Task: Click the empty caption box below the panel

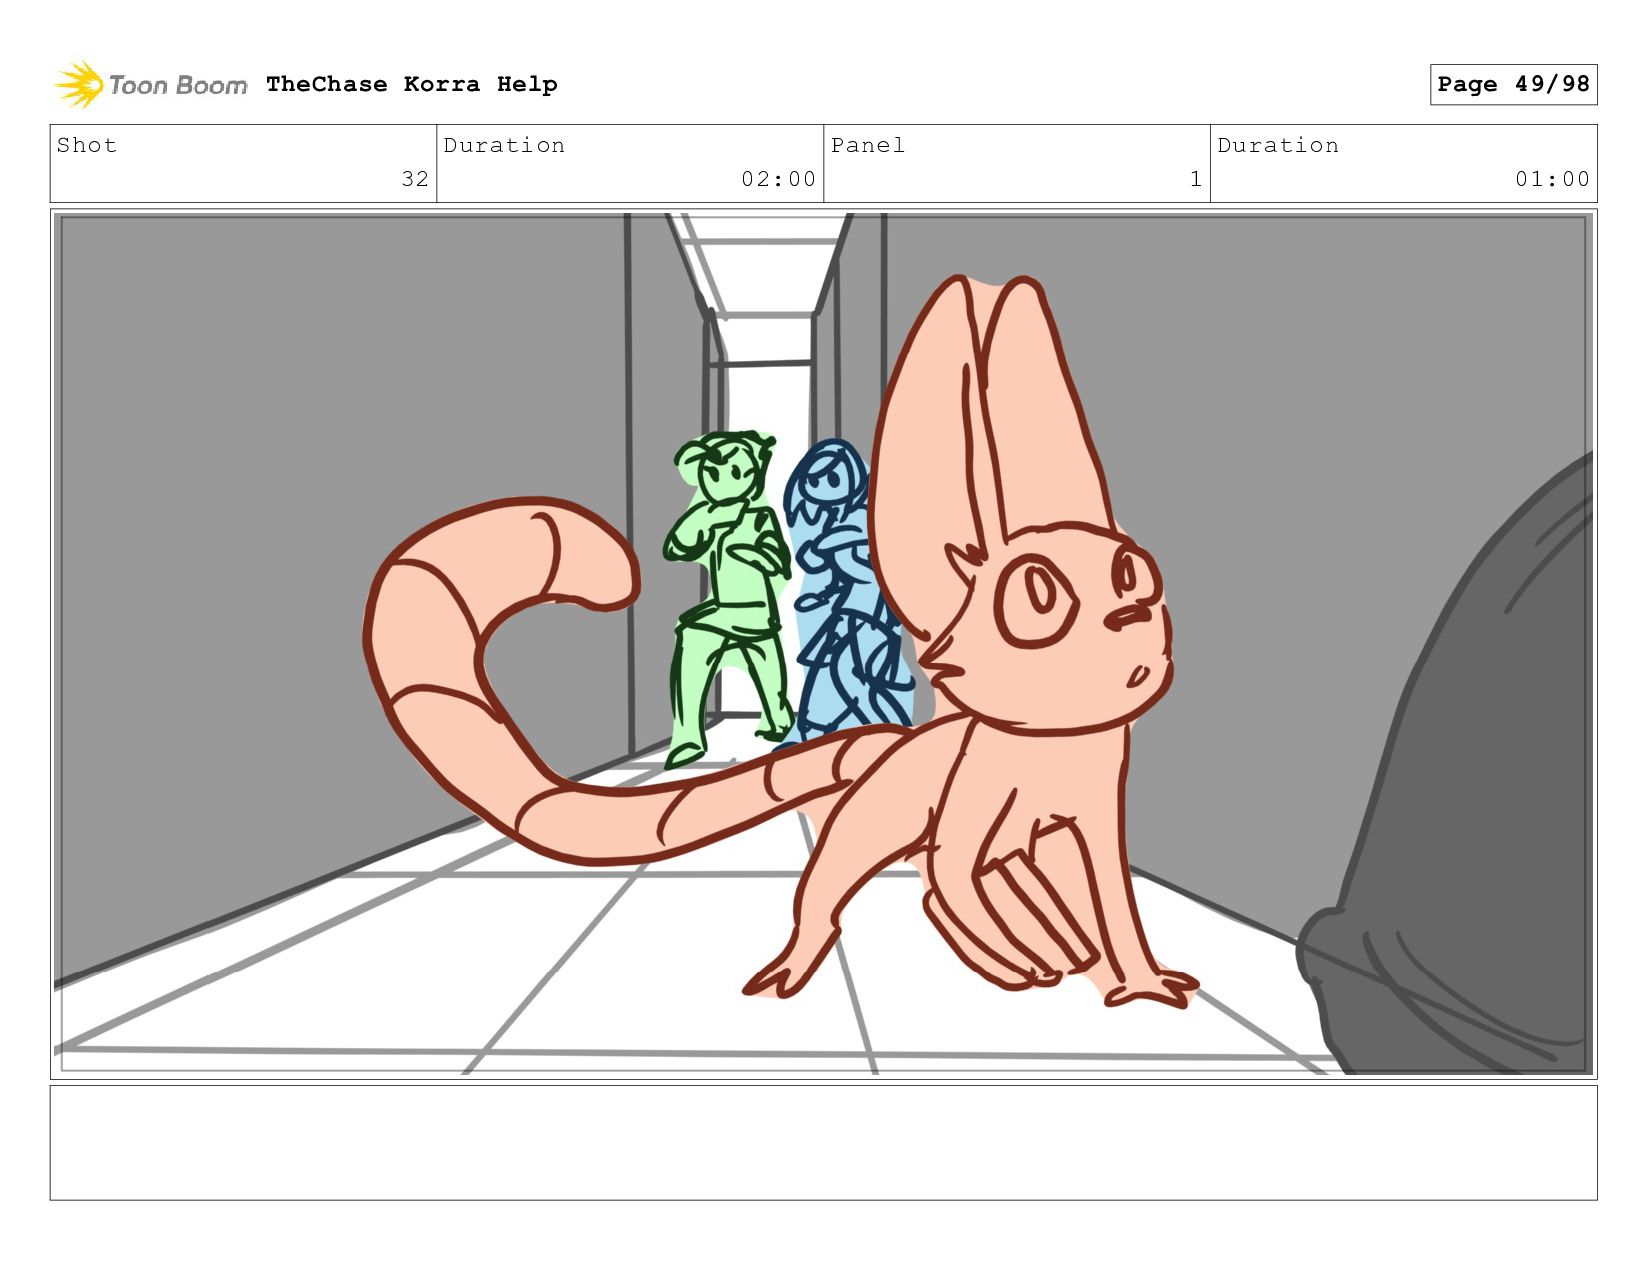Action: (x=823, y=1143)
